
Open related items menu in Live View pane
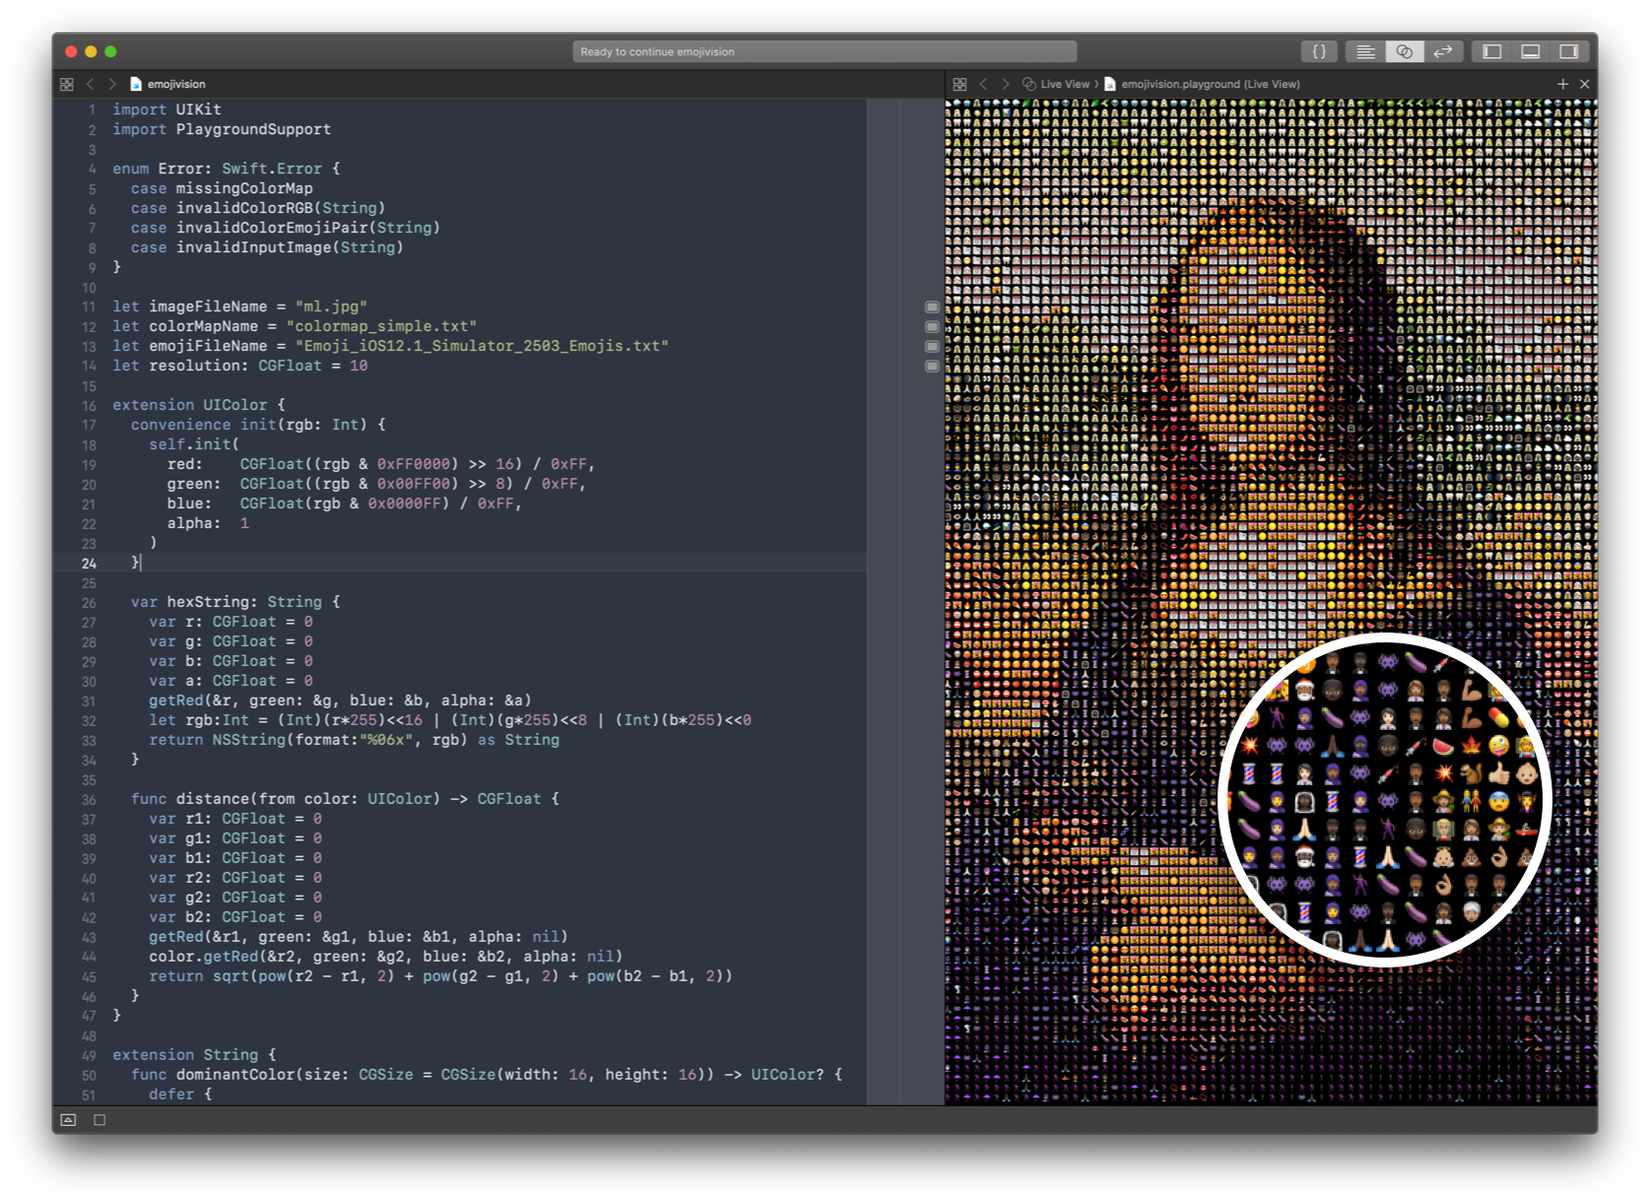pyautogui.click(x=960, y=84)
